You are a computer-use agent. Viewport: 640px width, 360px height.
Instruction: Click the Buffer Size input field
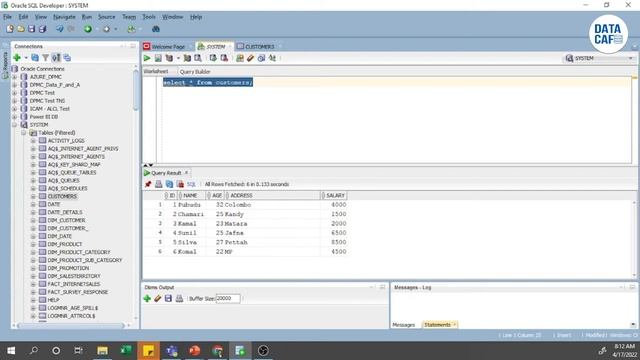pyautogui.click(x=228, y=298)
